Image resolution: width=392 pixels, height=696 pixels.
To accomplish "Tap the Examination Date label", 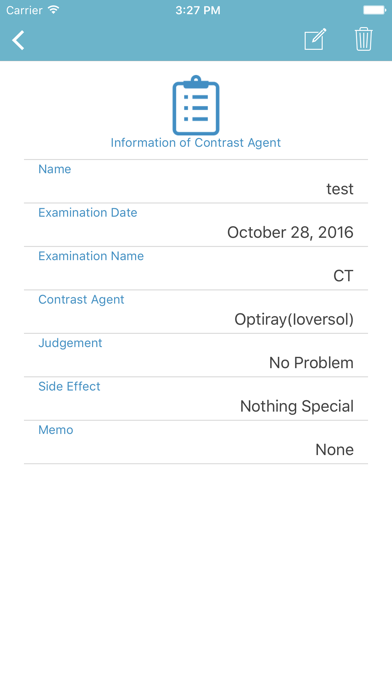I will [87, 213].
